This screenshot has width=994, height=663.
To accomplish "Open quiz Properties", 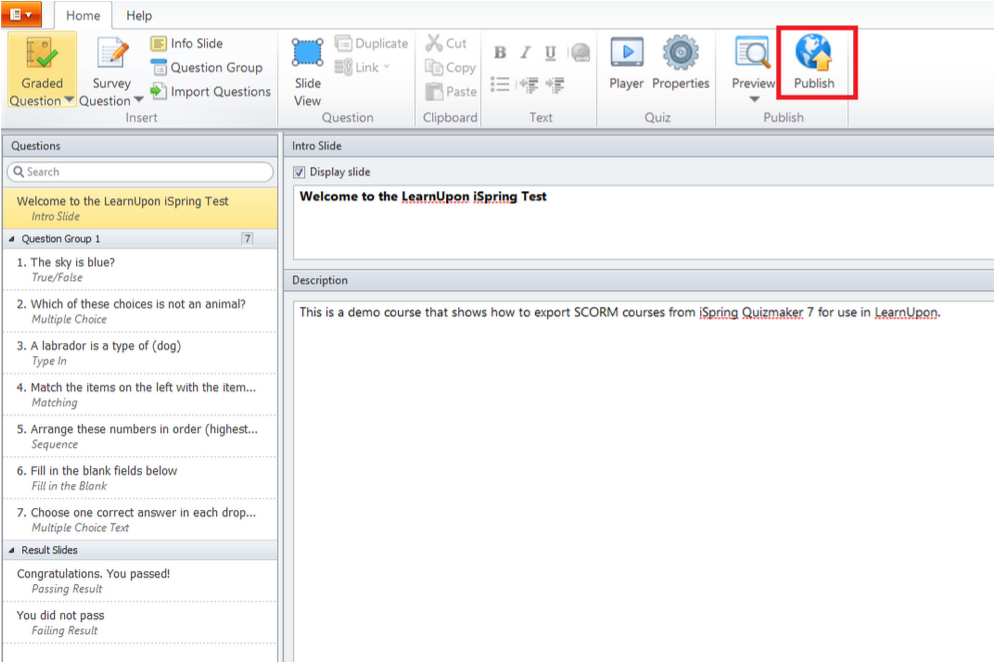I will [x=681, y=63].
